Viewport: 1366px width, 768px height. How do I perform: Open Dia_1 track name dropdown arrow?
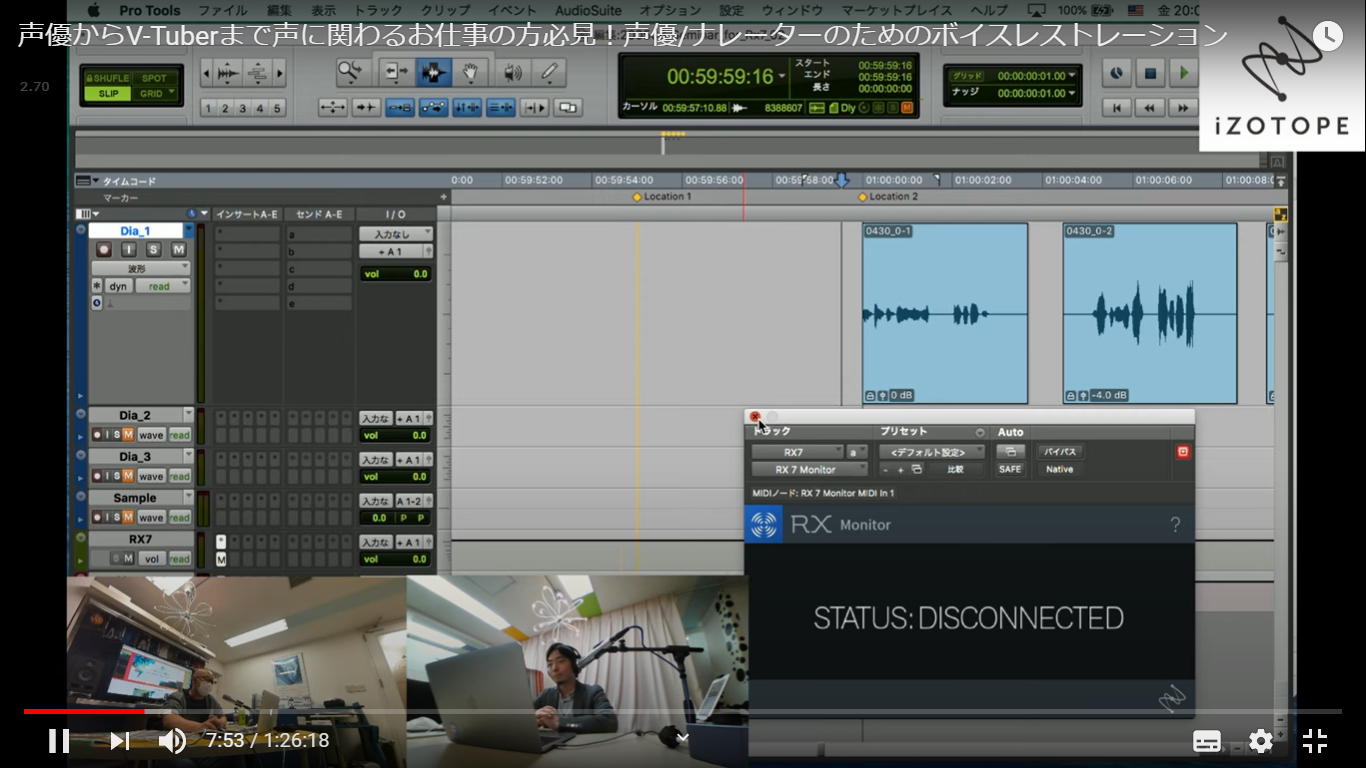[x=188, y=231]
